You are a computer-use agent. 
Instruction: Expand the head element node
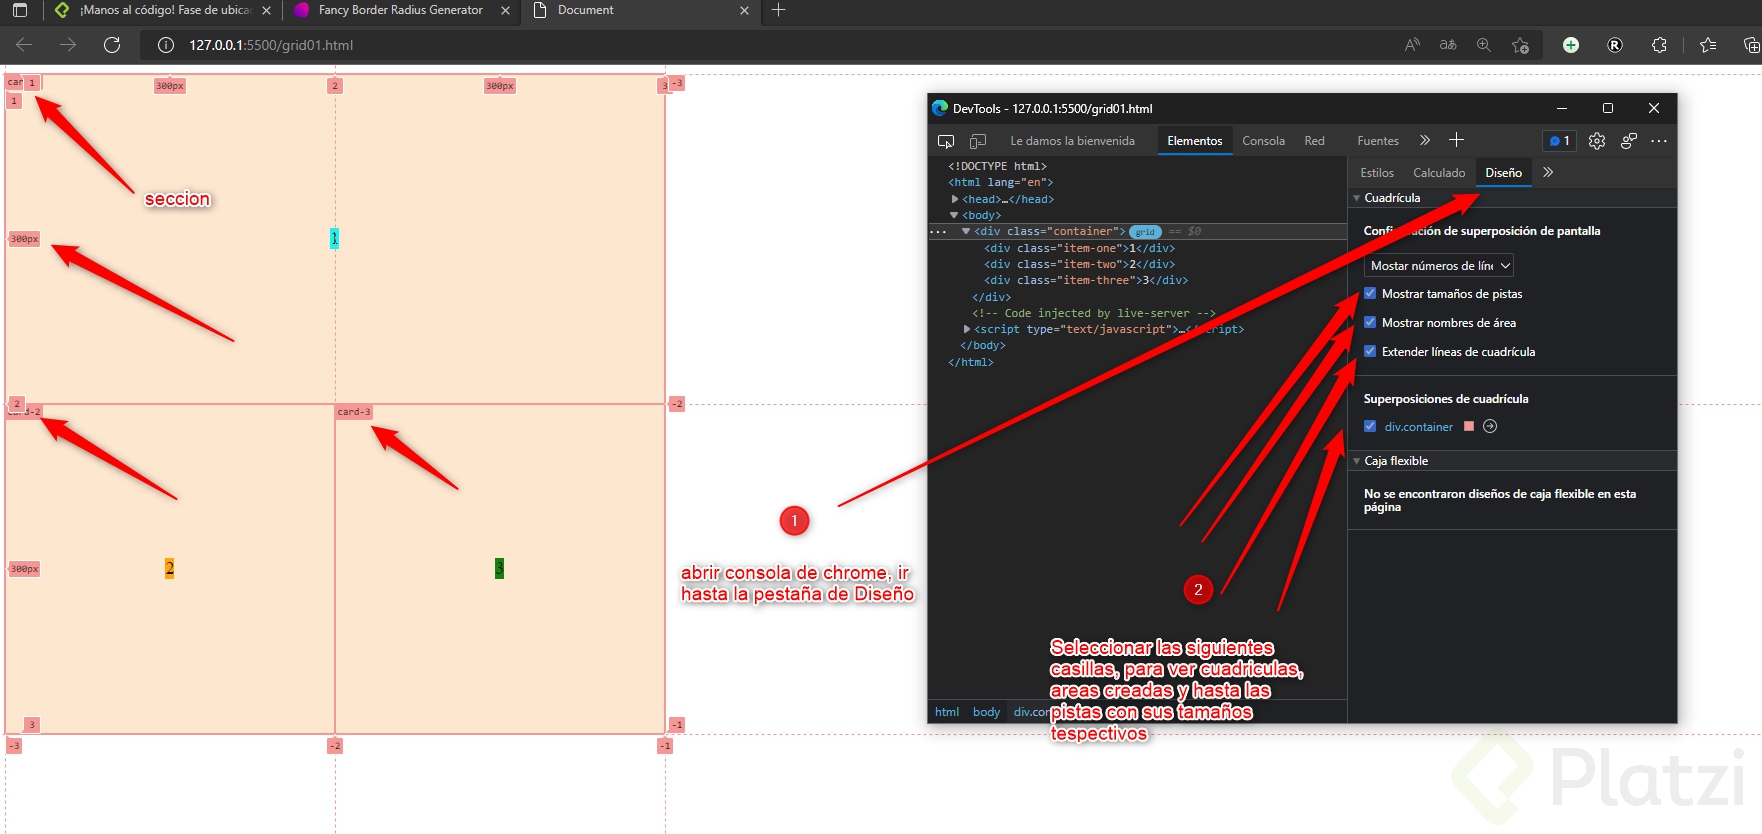955,199
